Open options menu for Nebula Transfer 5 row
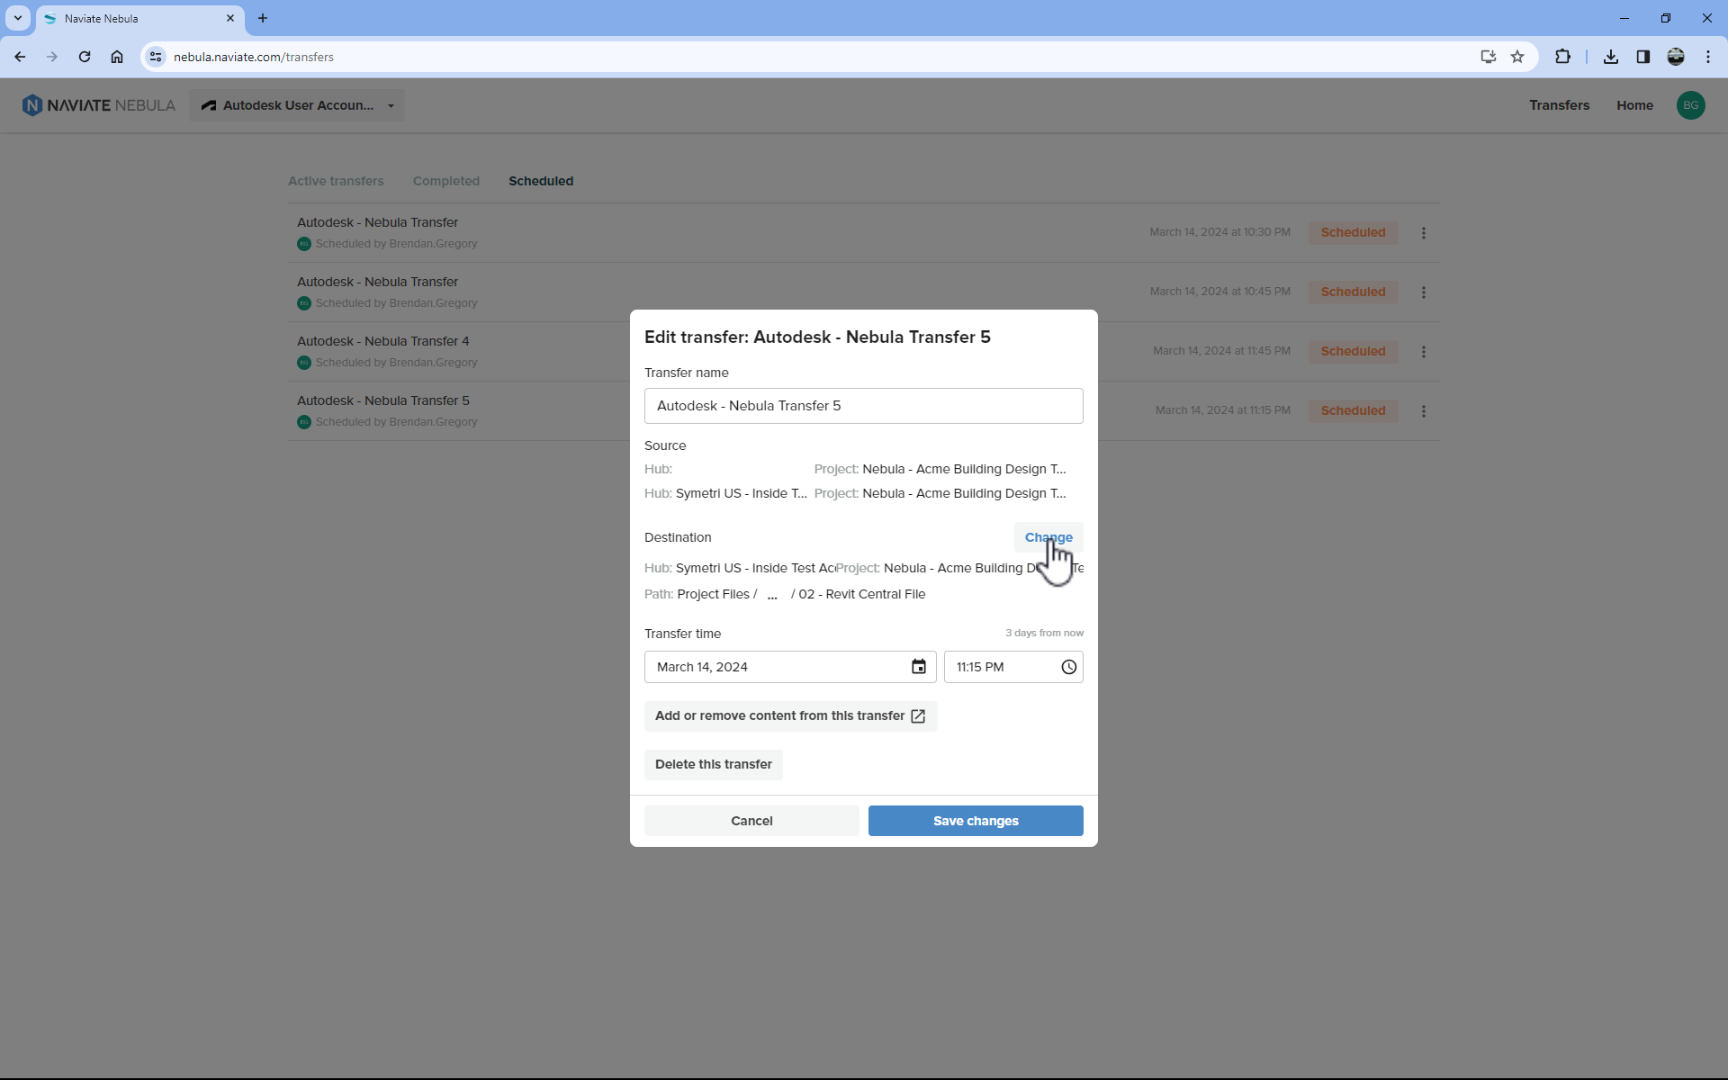The width and height of the screenshot is (1728, 1080). (1424, 411)
